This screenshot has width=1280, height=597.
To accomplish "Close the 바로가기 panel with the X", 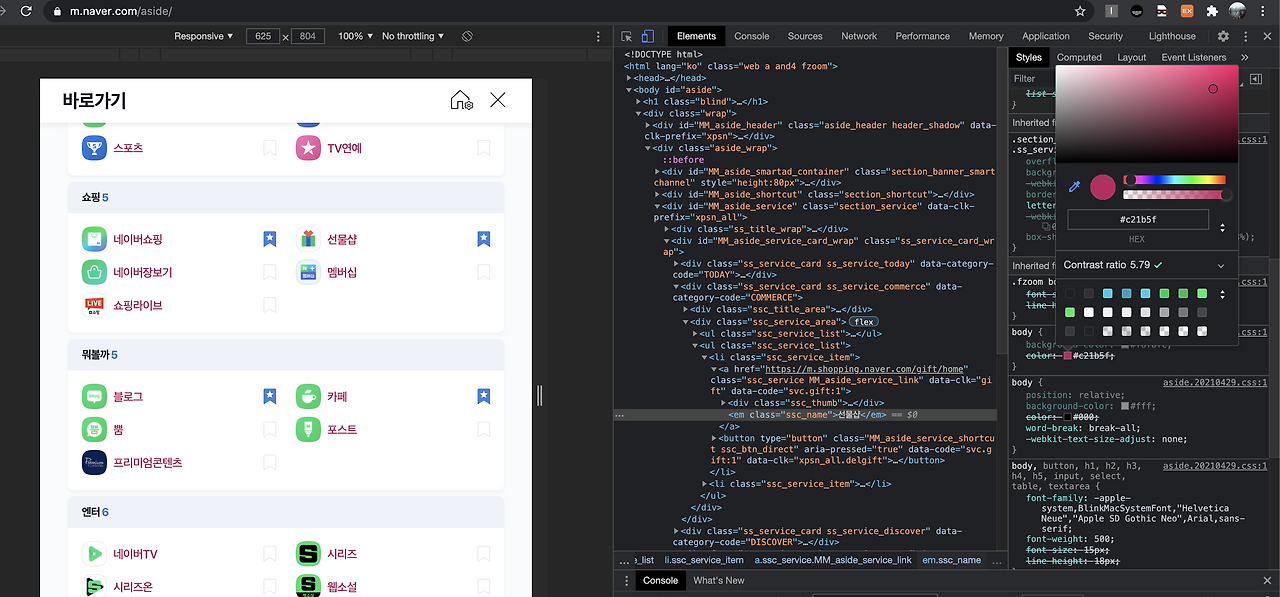I will 498,100.
